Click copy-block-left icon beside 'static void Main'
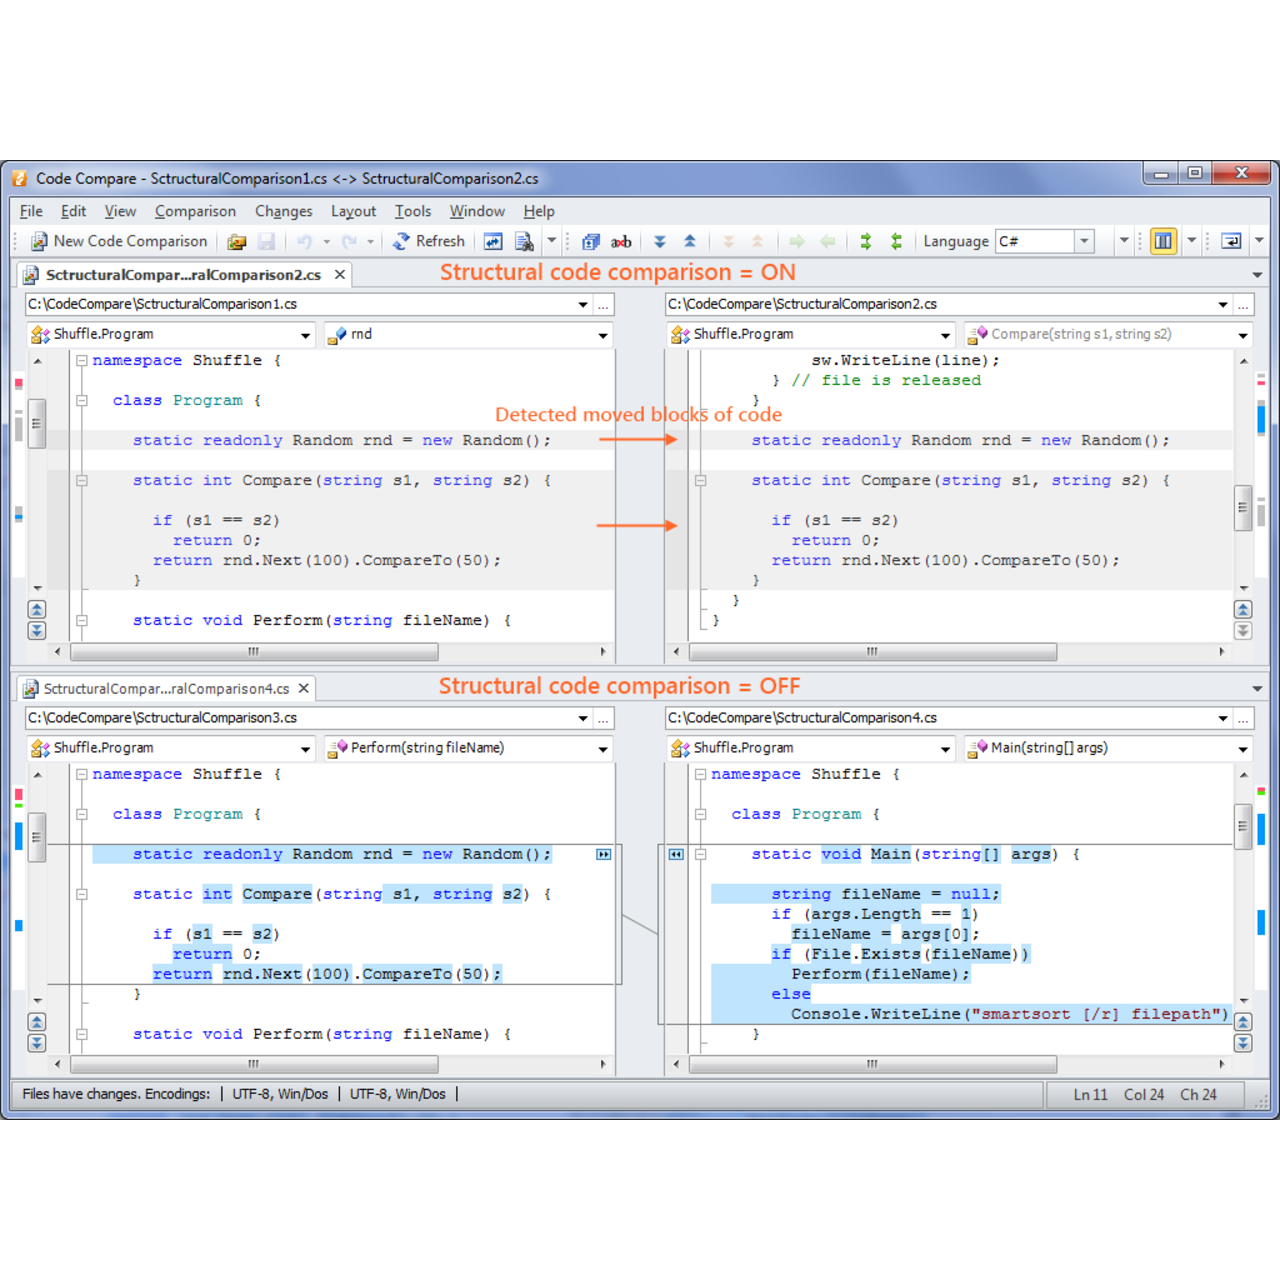1280x1280 pixels. (x=676, y=854)
